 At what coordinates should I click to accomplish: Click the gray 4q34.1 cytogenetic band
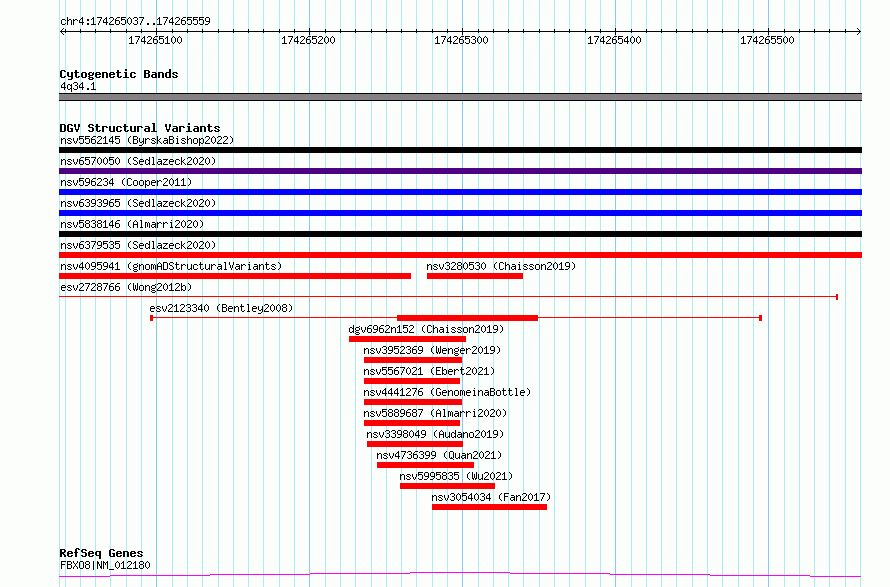[460, 97]
